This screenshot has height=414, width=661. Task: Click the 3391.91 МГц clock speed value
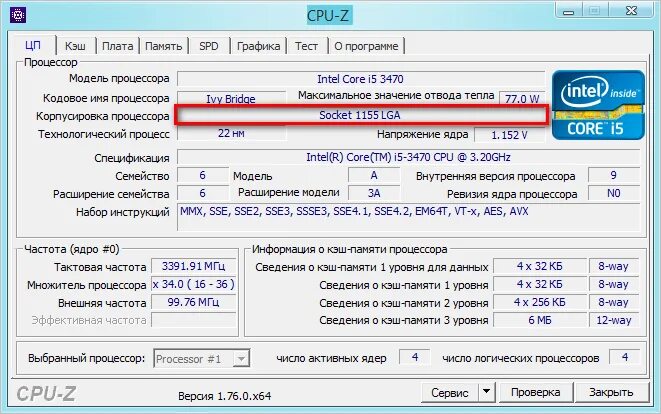coord(193,266)
